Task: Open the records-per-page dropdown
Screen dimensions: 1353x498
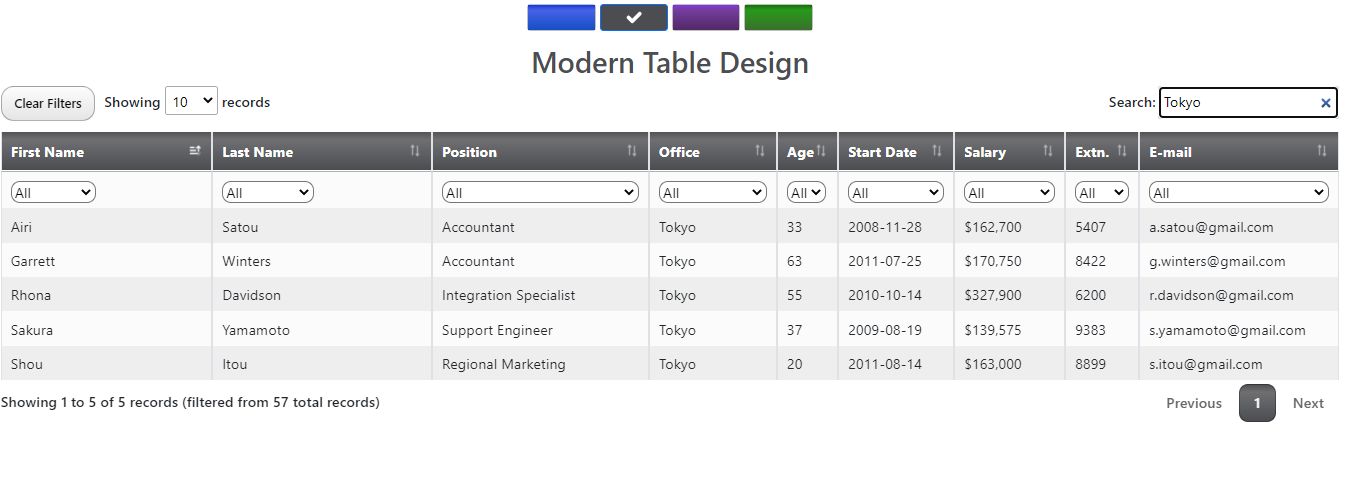Action: [191, 101]
